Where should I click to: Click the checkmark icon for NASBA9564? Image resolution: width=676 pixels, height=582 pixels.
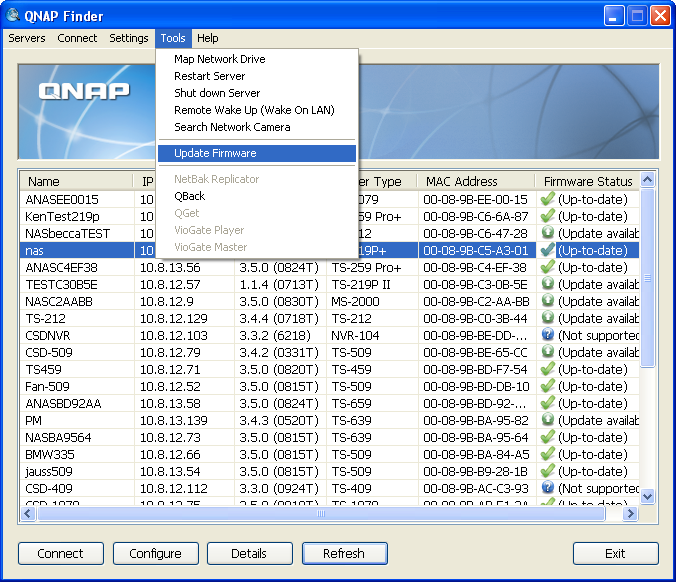click(x=547, y=437)
